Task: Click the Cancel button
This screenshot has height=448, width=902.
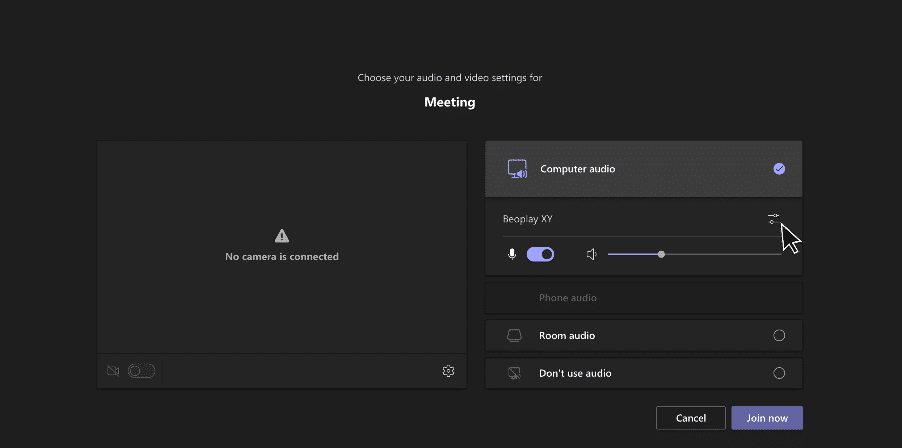Action: [691, 418]
